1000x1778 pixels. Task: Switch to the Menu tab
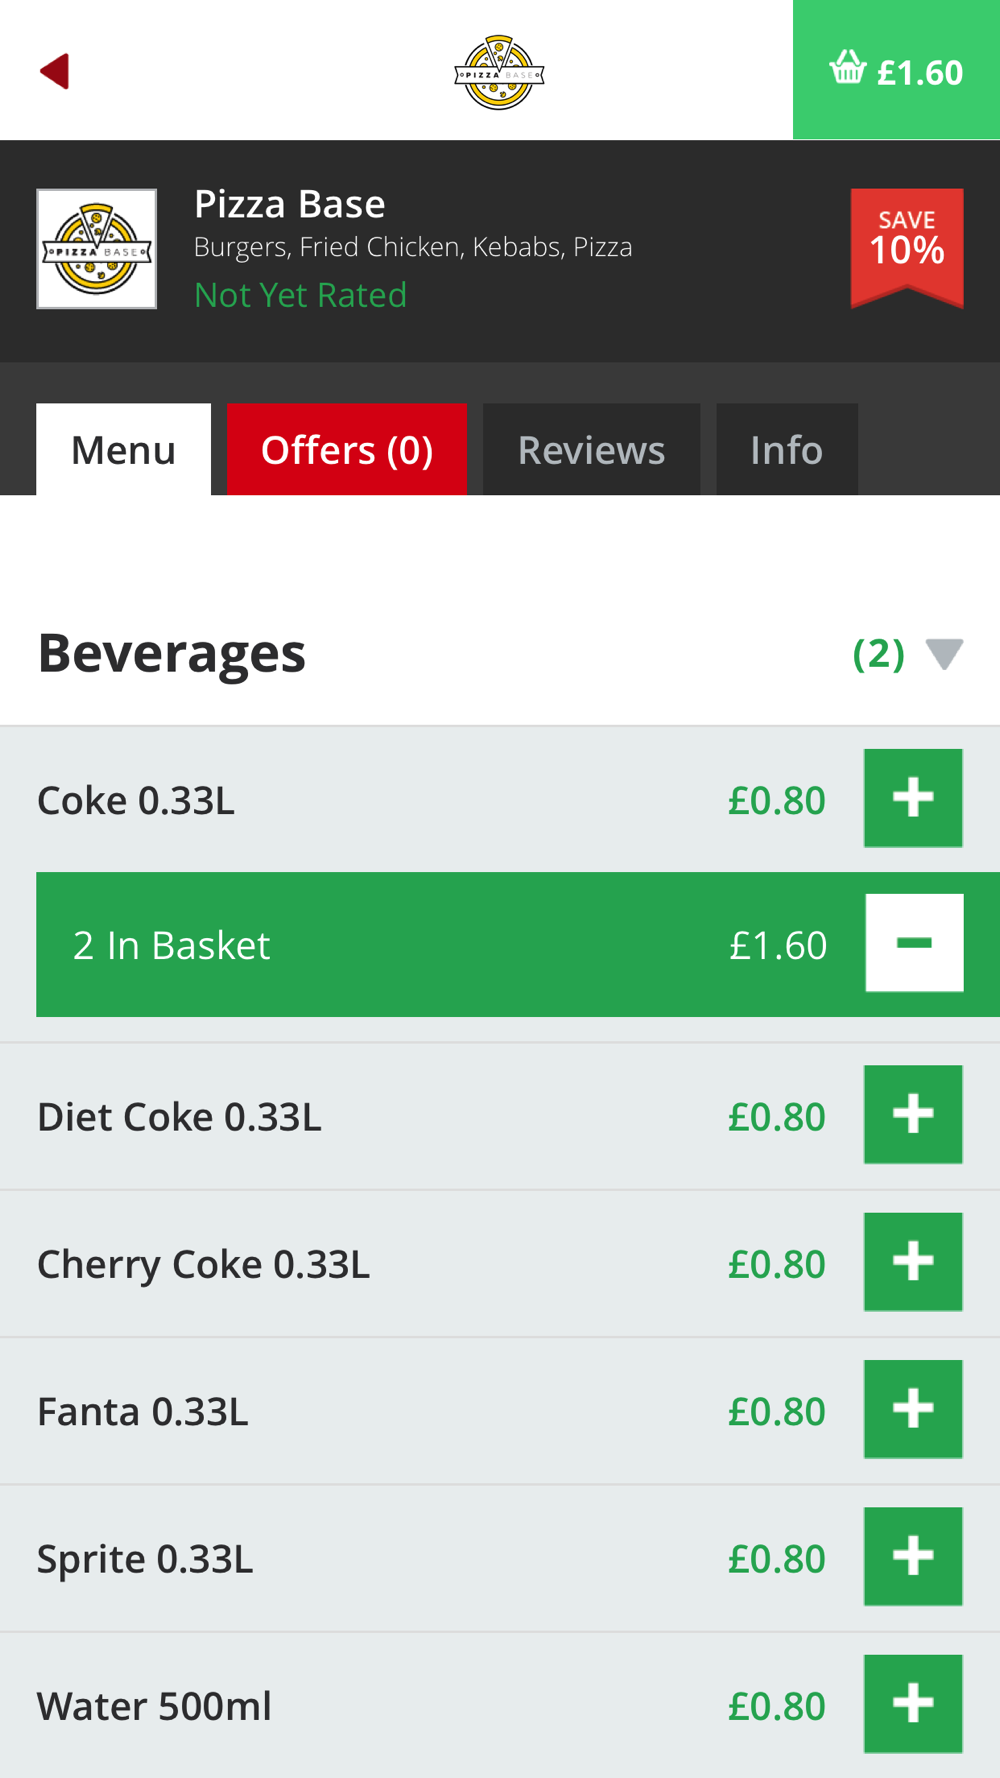(x=123, y=450)
